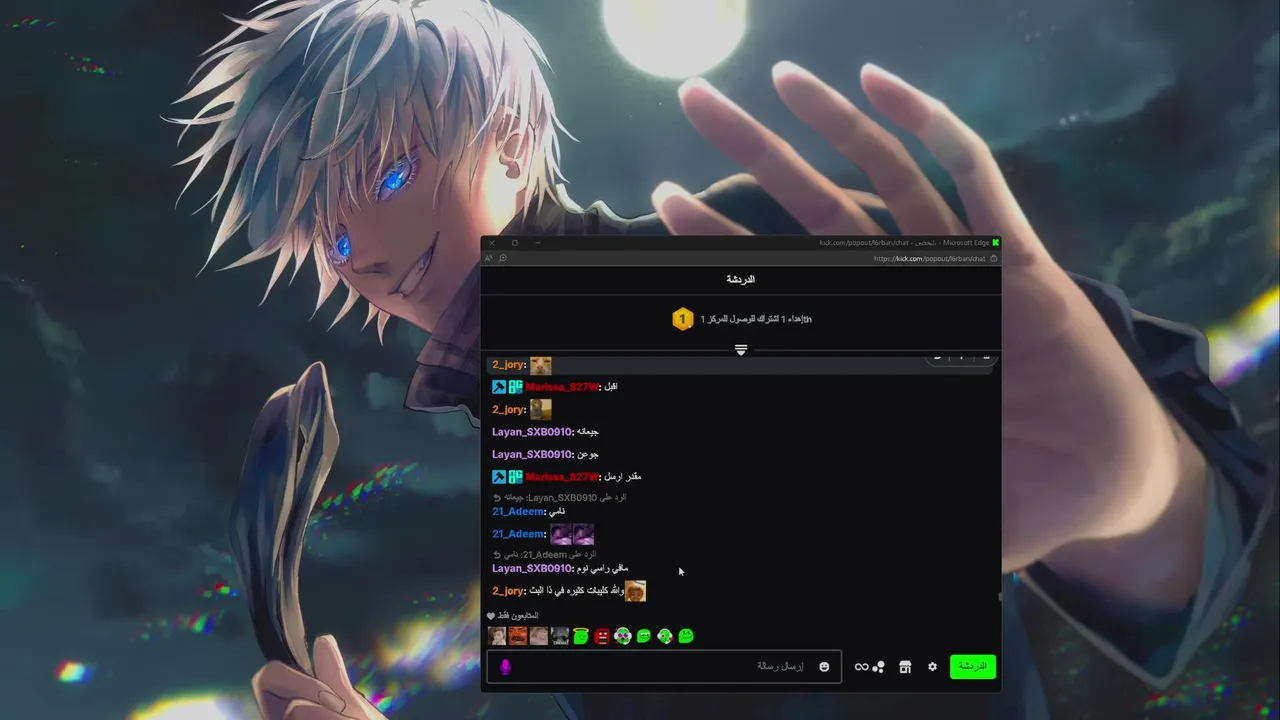
Task: Insert the green flat-mouth emote
Action: pos(644,636)
